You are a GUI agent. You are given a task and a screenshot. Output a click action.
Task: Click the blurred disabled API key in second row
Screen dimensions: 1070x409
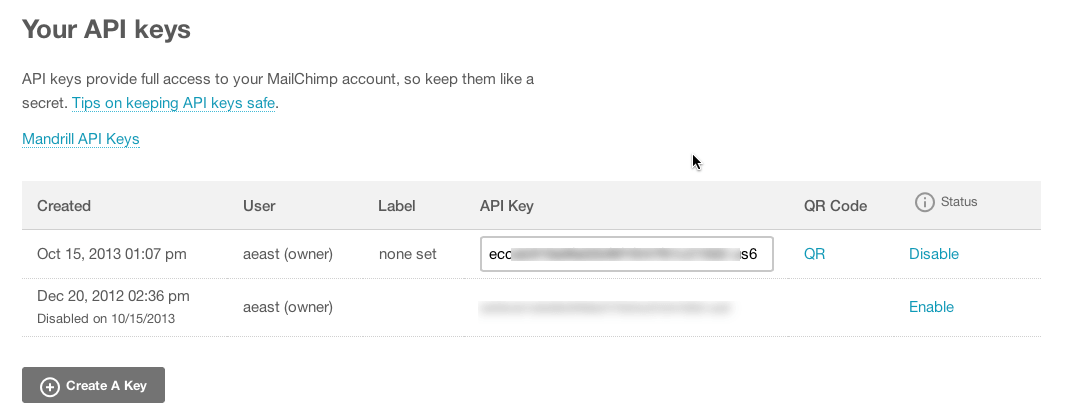[x=605, y=308]
